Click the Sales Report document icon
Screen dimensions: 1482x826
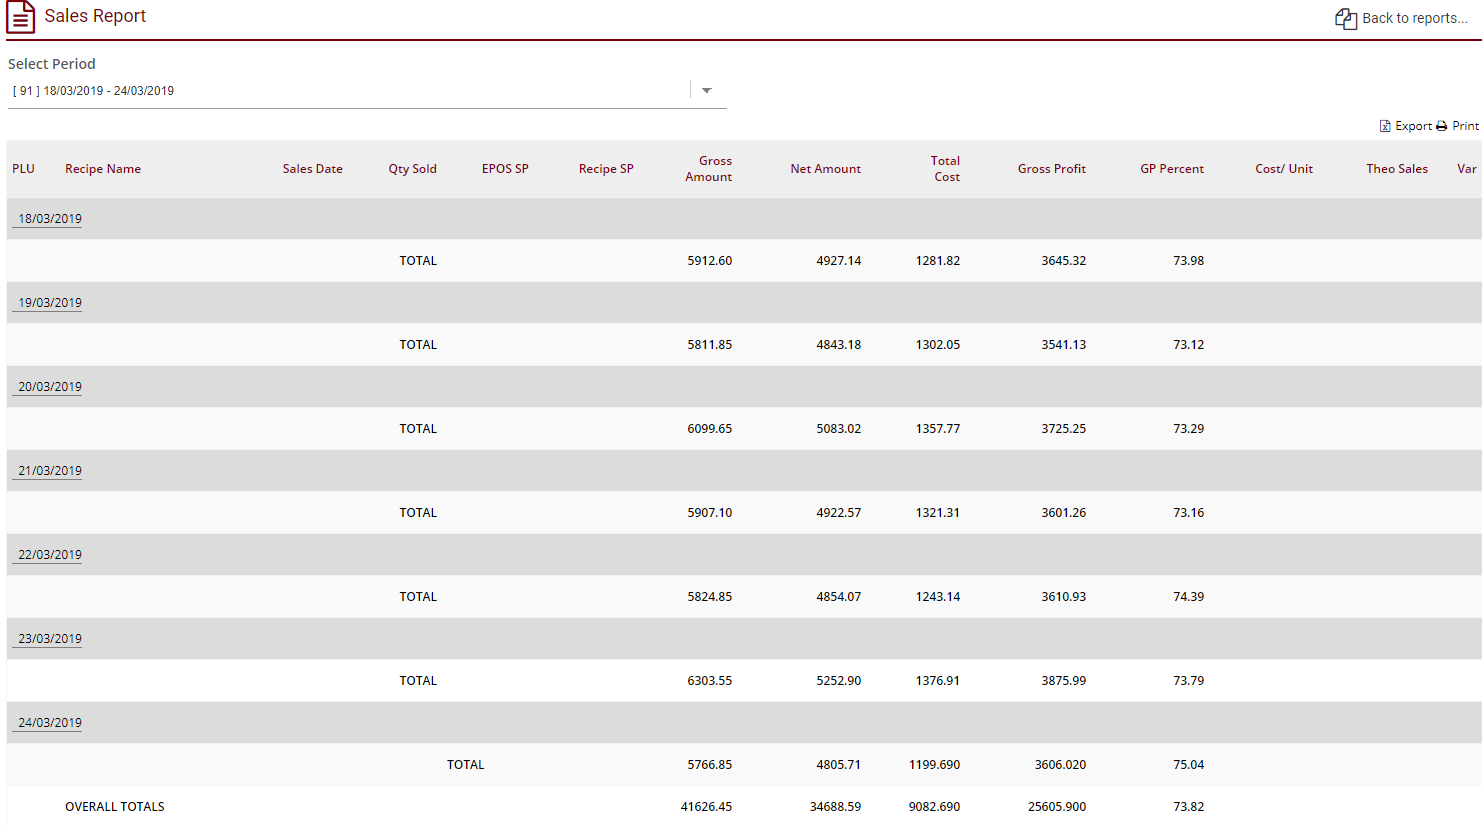tap(21, 17)
